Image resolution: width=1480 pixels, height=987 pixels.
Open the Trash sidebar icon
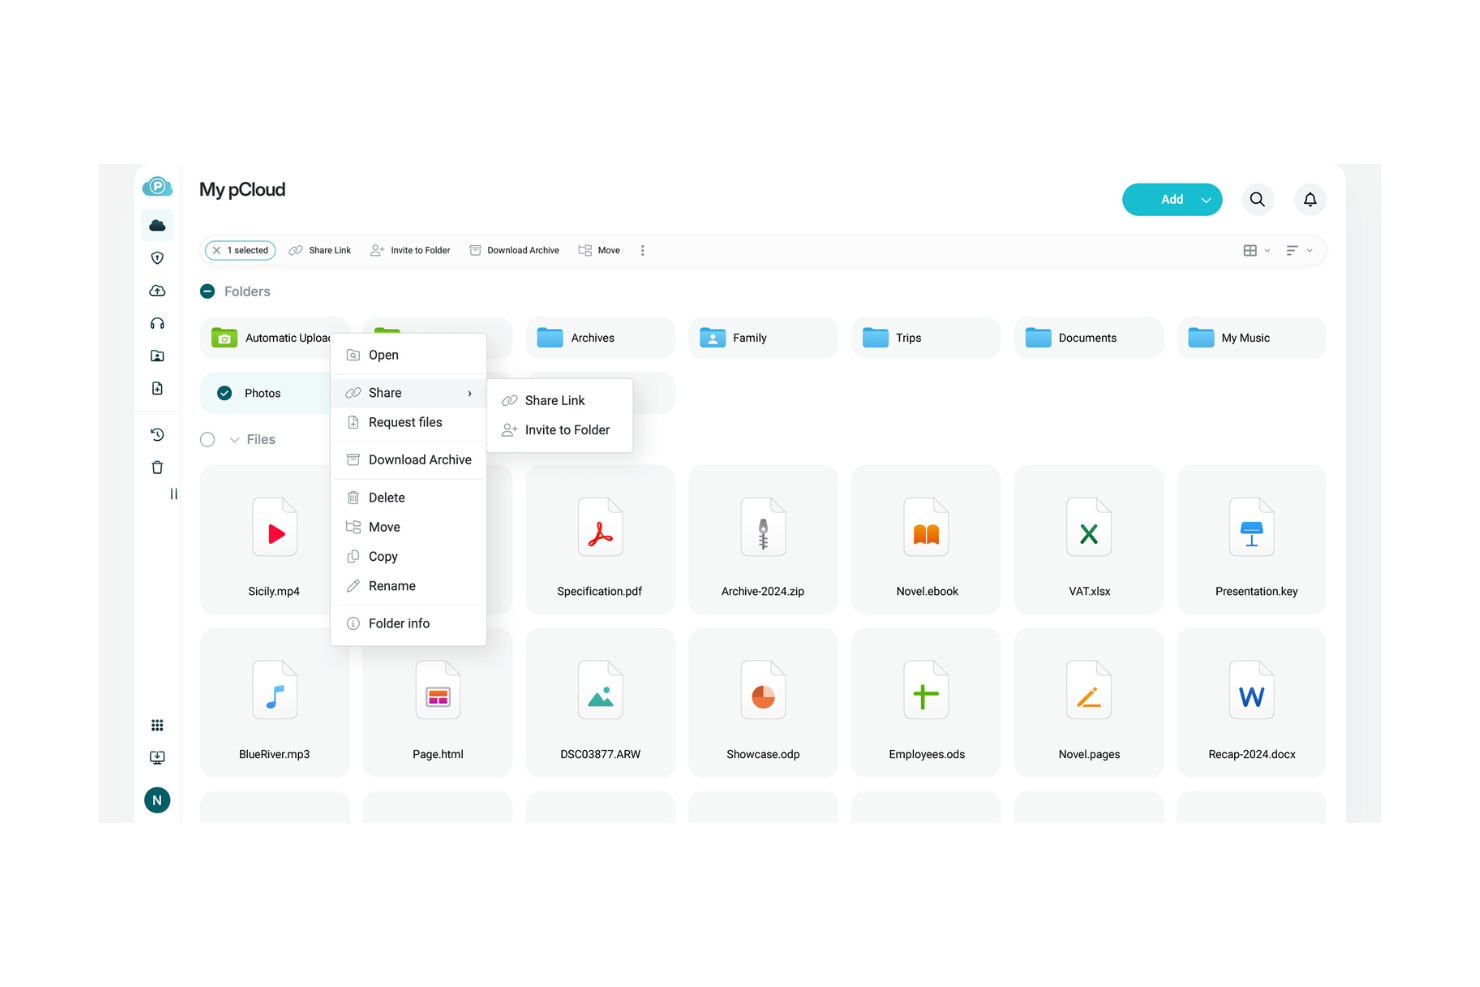[157, 467]
